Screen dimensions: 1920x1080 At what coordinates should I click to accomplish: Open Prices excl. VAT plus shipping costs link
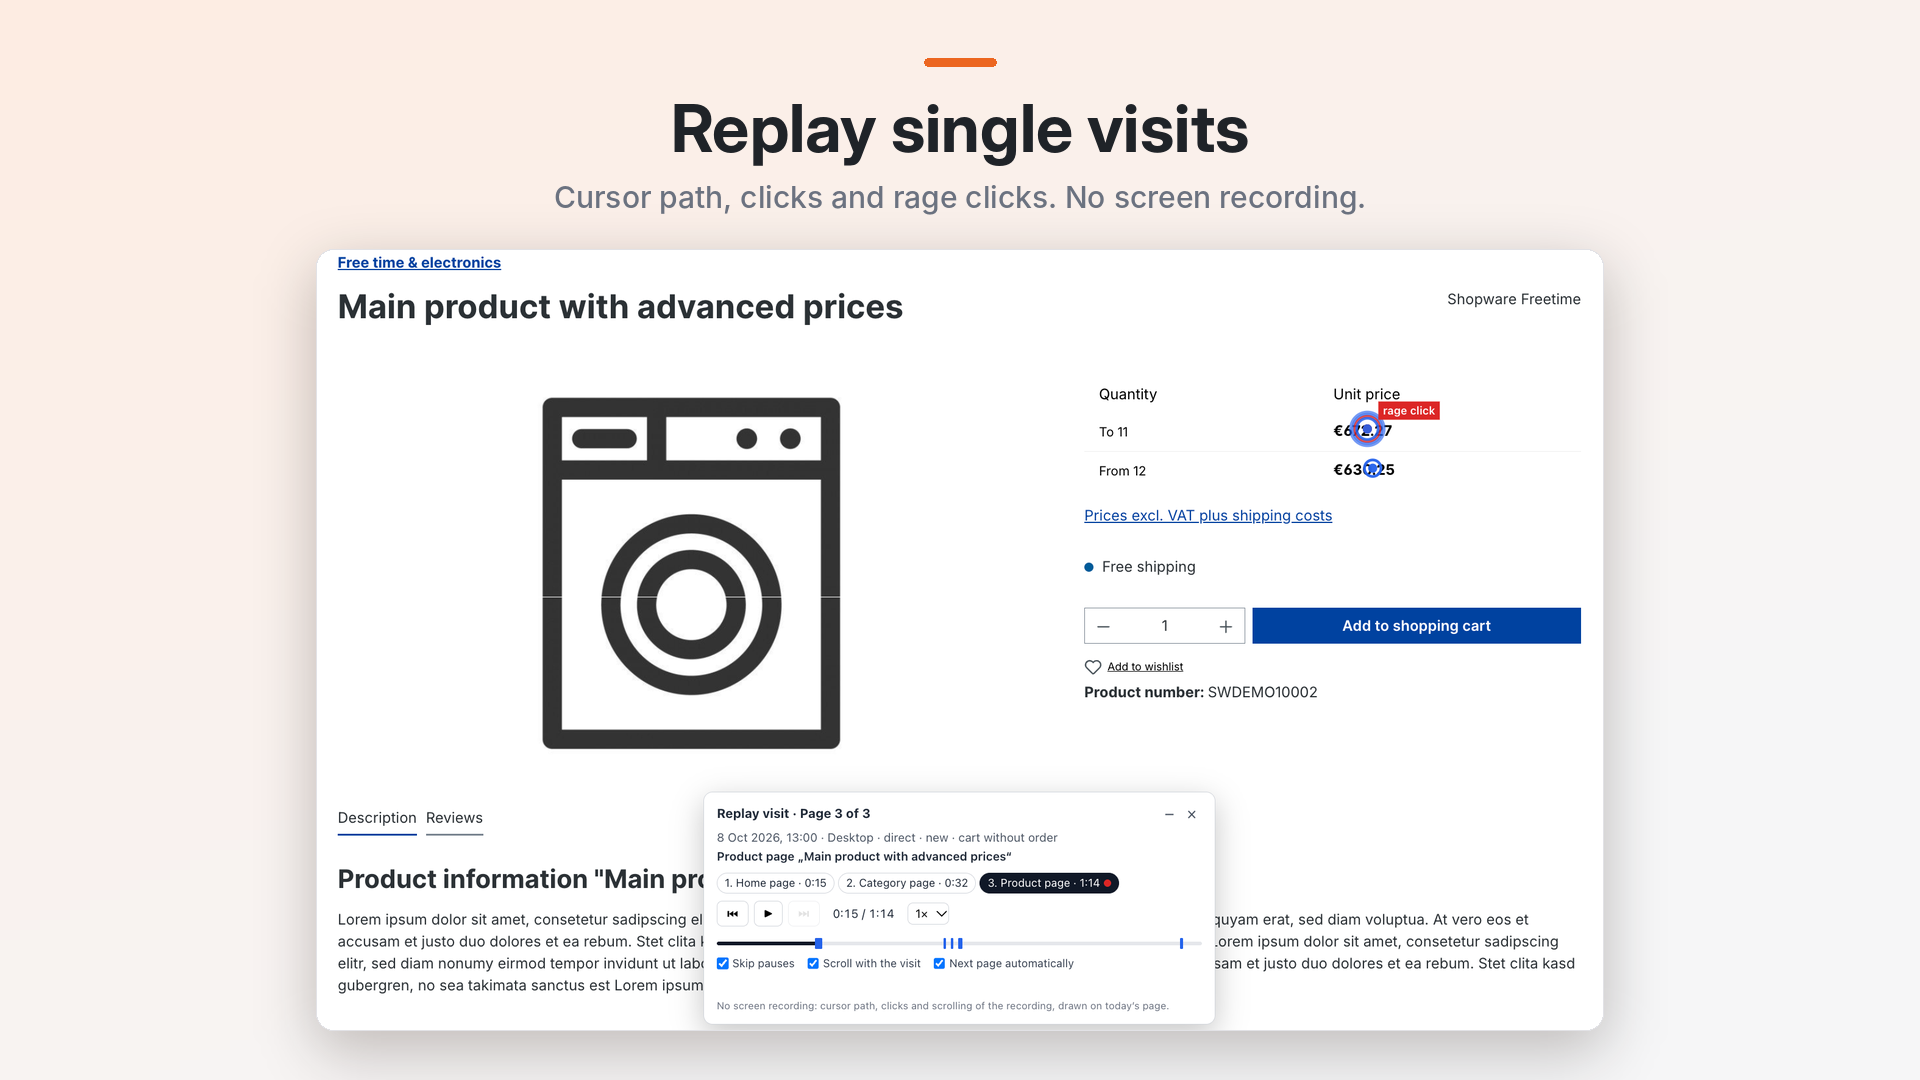1208,516
